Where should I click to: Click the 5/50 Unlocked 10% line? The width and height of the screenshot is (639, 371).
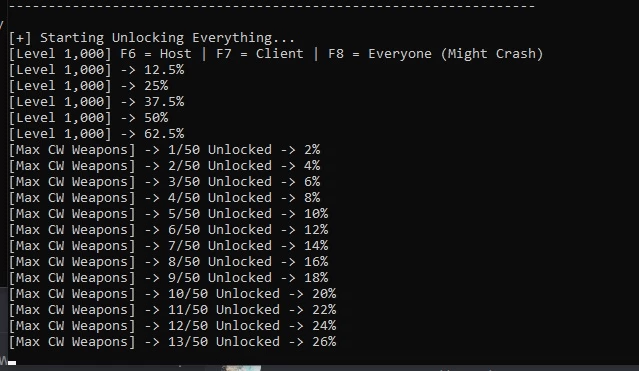tap(169, 214)
